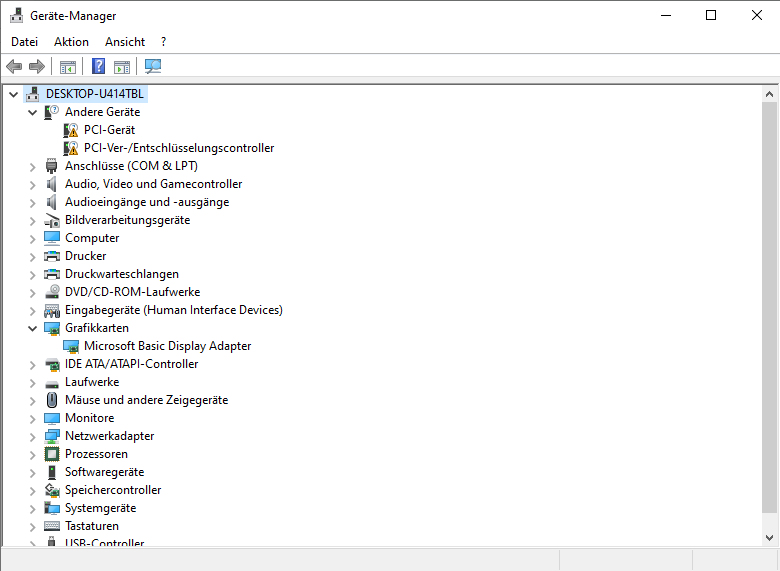Click the Prozessoren chip icon
The height and width of the screenshot is (571, 780).
click(52, 454)
